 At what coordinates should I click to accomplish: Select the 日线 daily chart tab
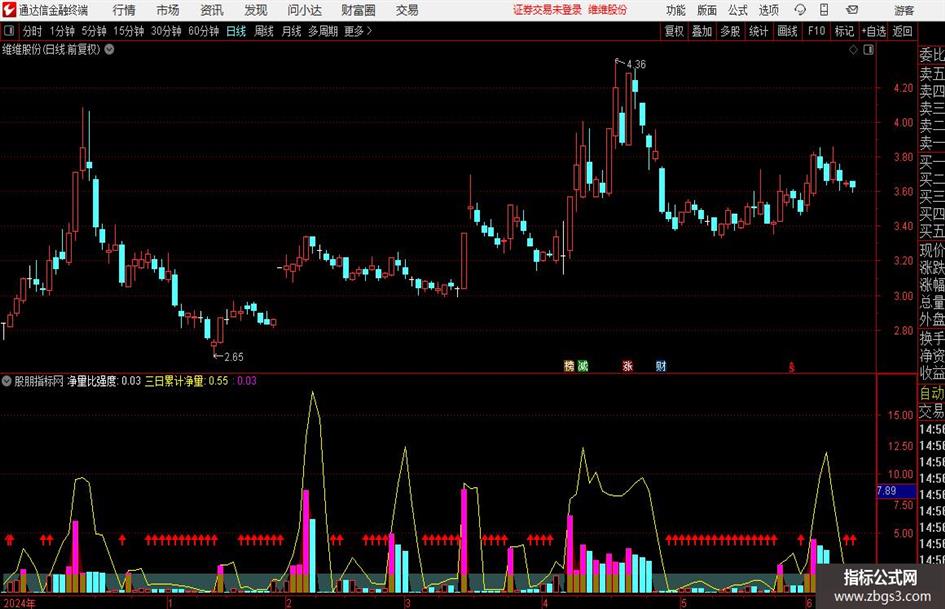click(236, 31)
